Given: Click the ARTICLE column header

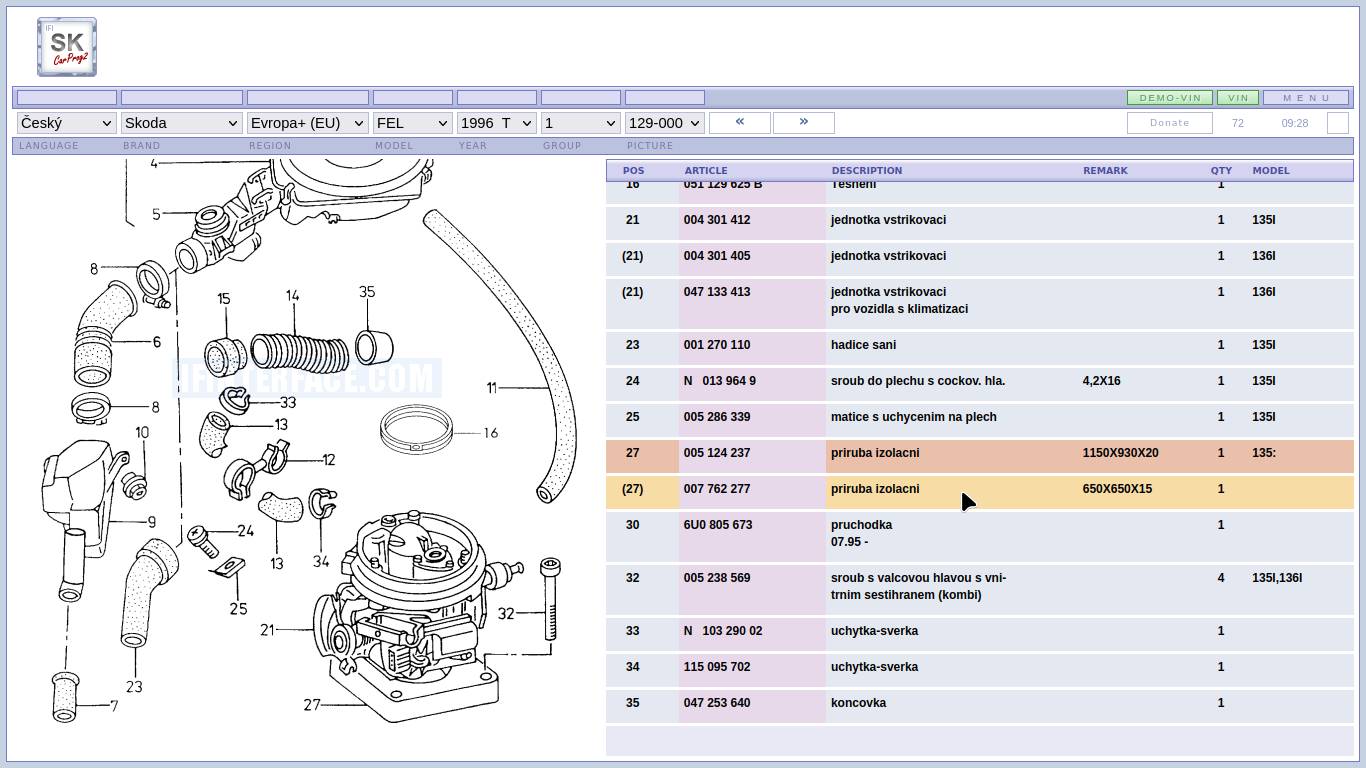Looking at the screenshot, I should [x=706, y=171].
